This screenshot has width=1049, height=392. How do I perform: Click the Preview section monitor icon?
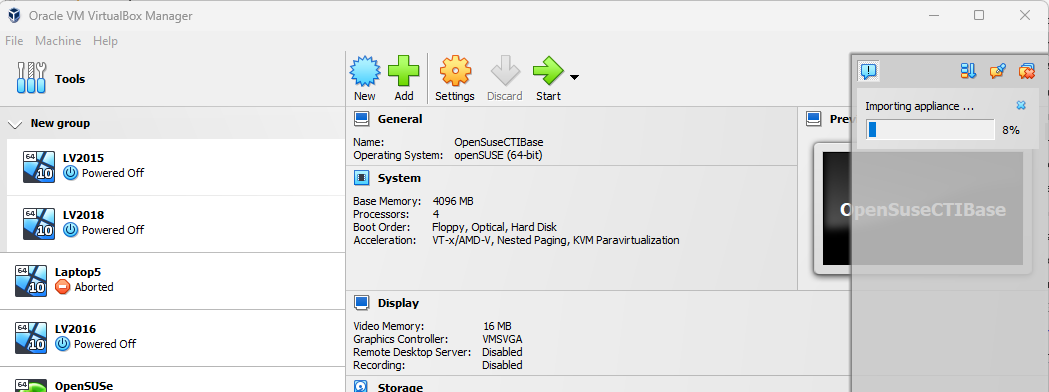[814, 119]
